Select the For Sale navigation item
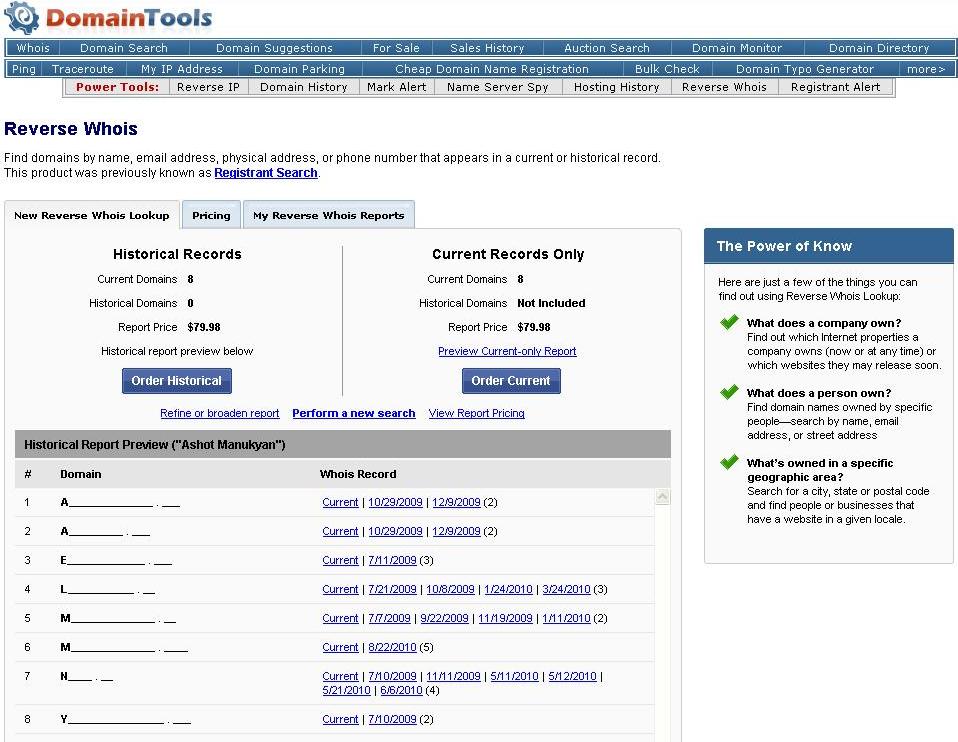Image resolution: width=958 pixels, height=742 pixels. pyautogui.click(x=396, y=48)
